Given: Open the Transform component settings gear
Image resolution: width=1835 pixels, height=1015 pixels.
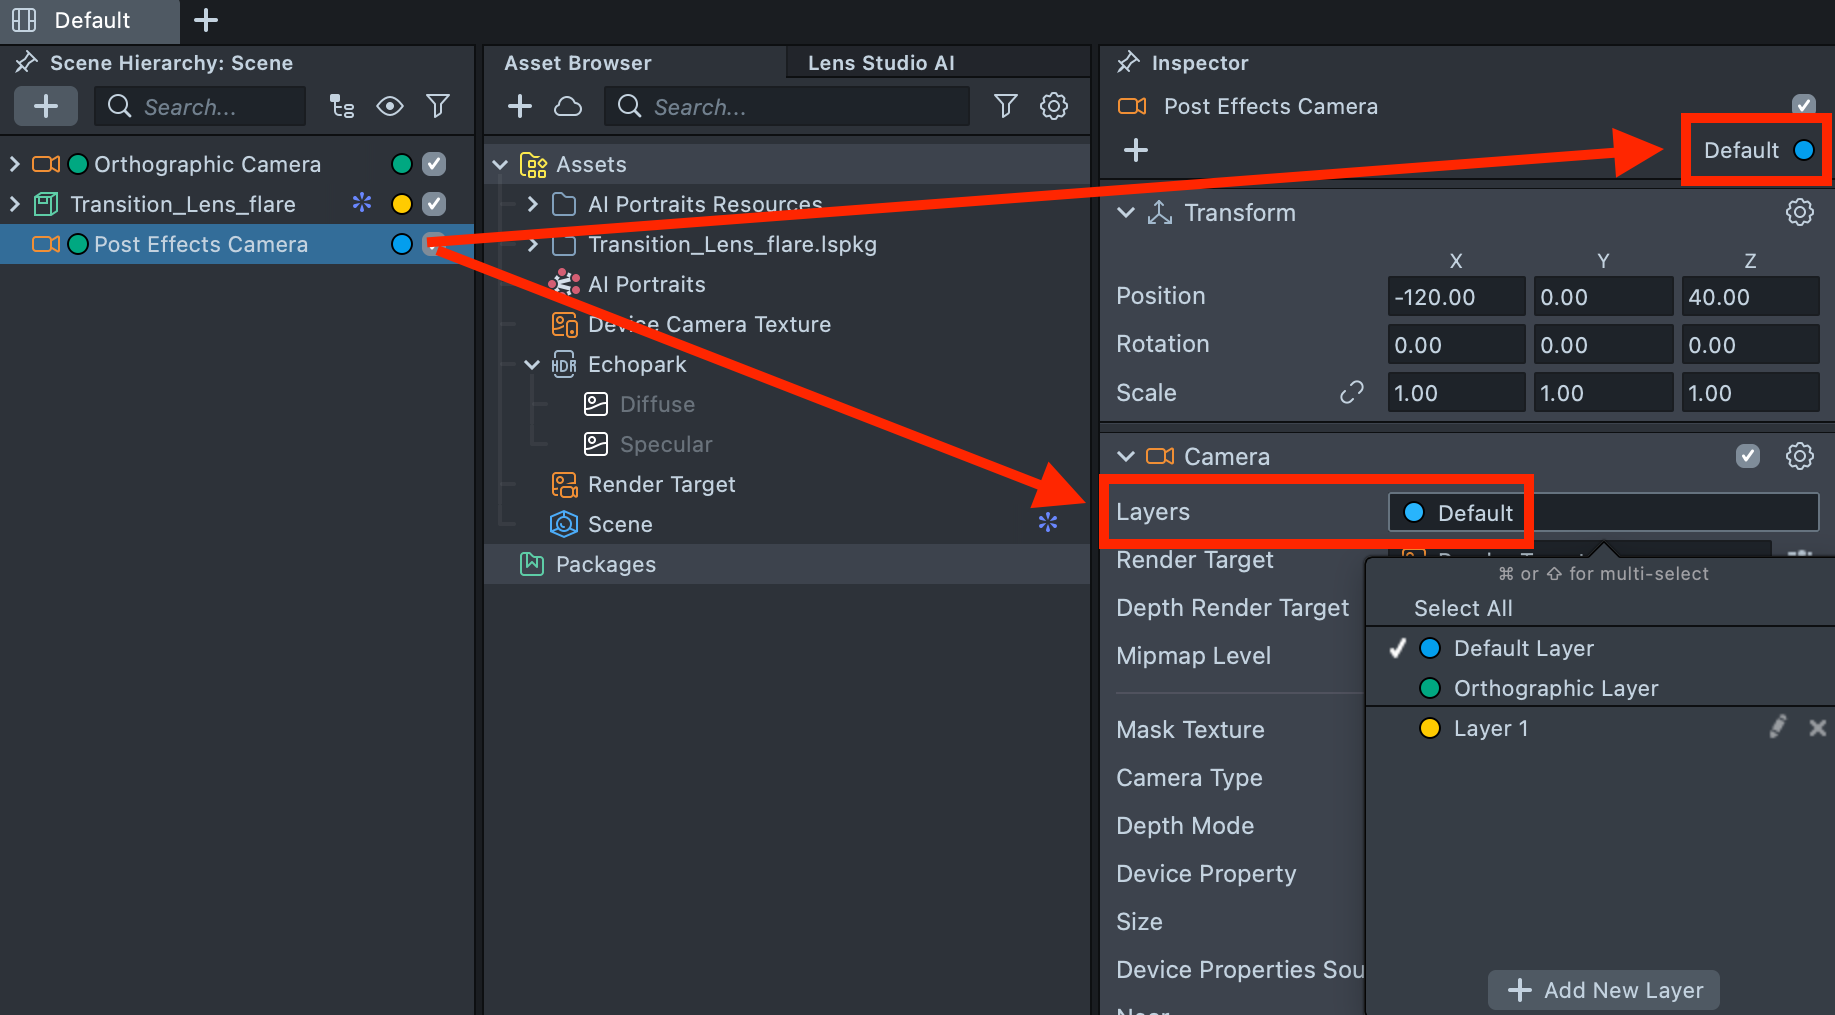Looking at the screenshot, I should click(1799, 212).
